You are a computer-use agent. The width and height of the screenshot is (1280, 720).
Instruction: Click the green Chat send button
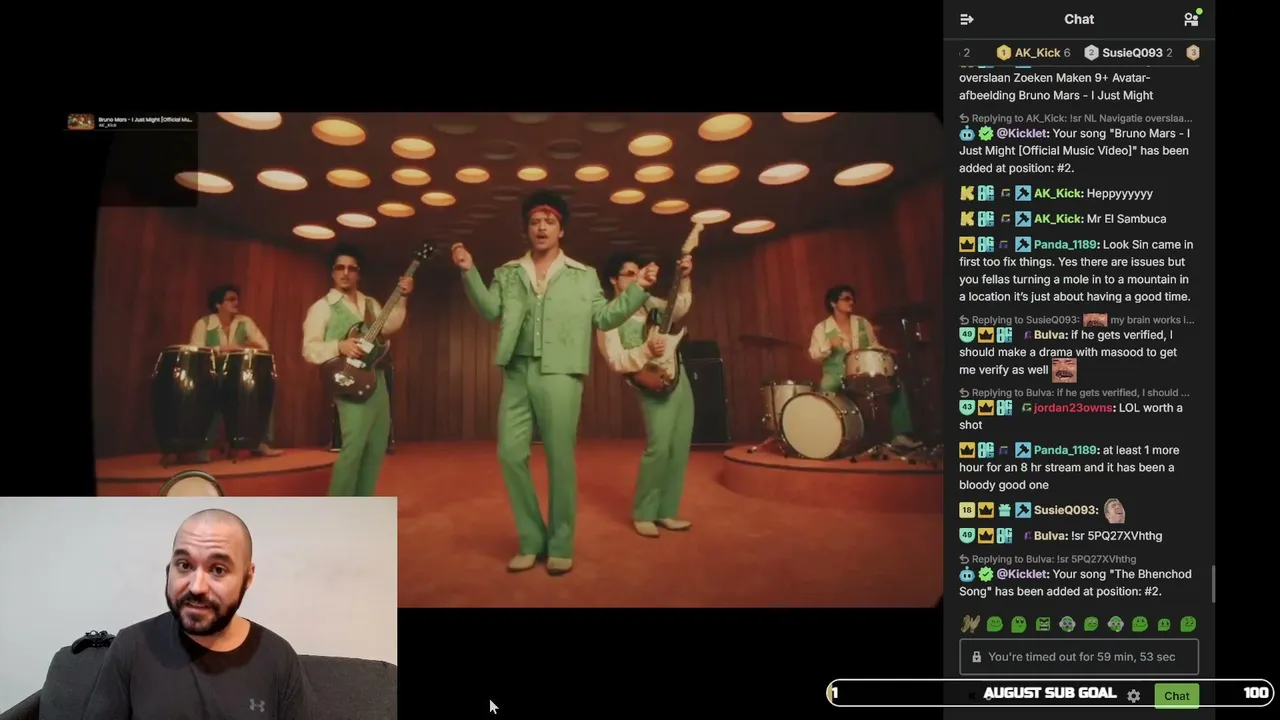(1176, 695)
